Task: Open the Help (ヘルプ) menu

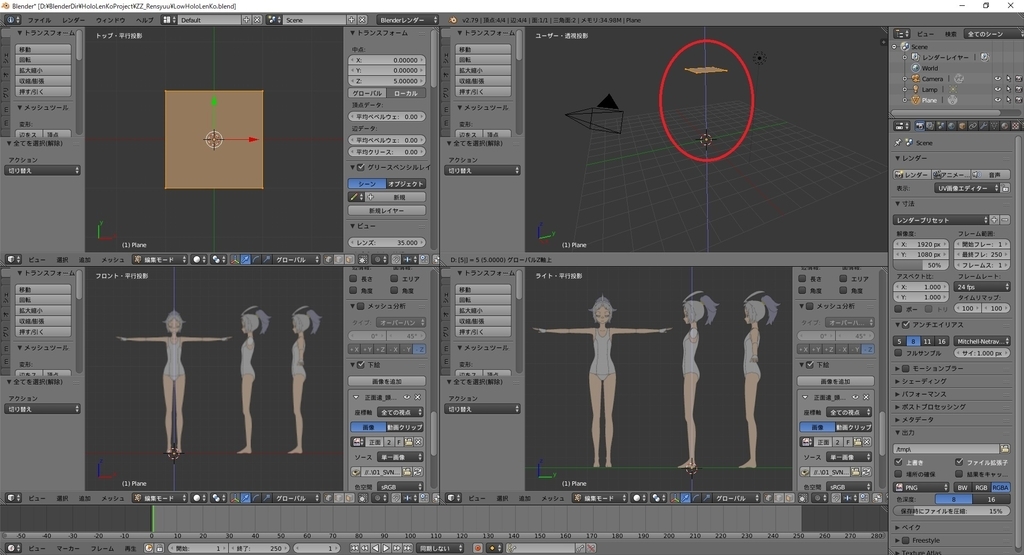Action: point(144,20)
